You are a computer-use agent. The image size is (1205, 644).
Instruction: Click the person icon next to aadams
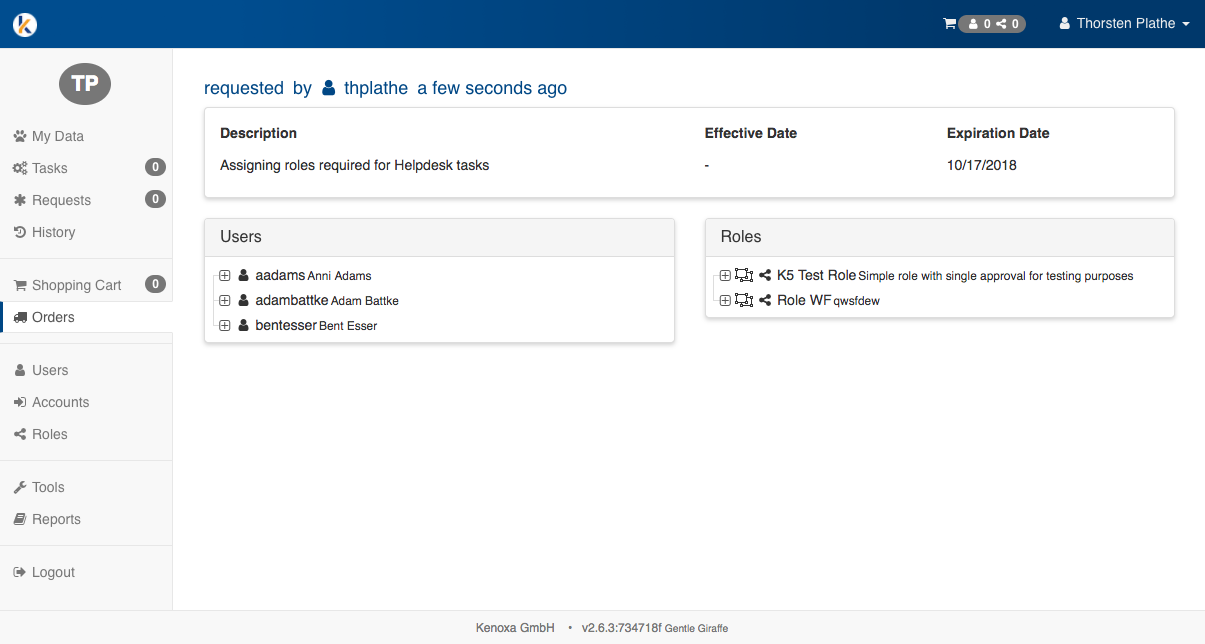(x=243, y=275)
